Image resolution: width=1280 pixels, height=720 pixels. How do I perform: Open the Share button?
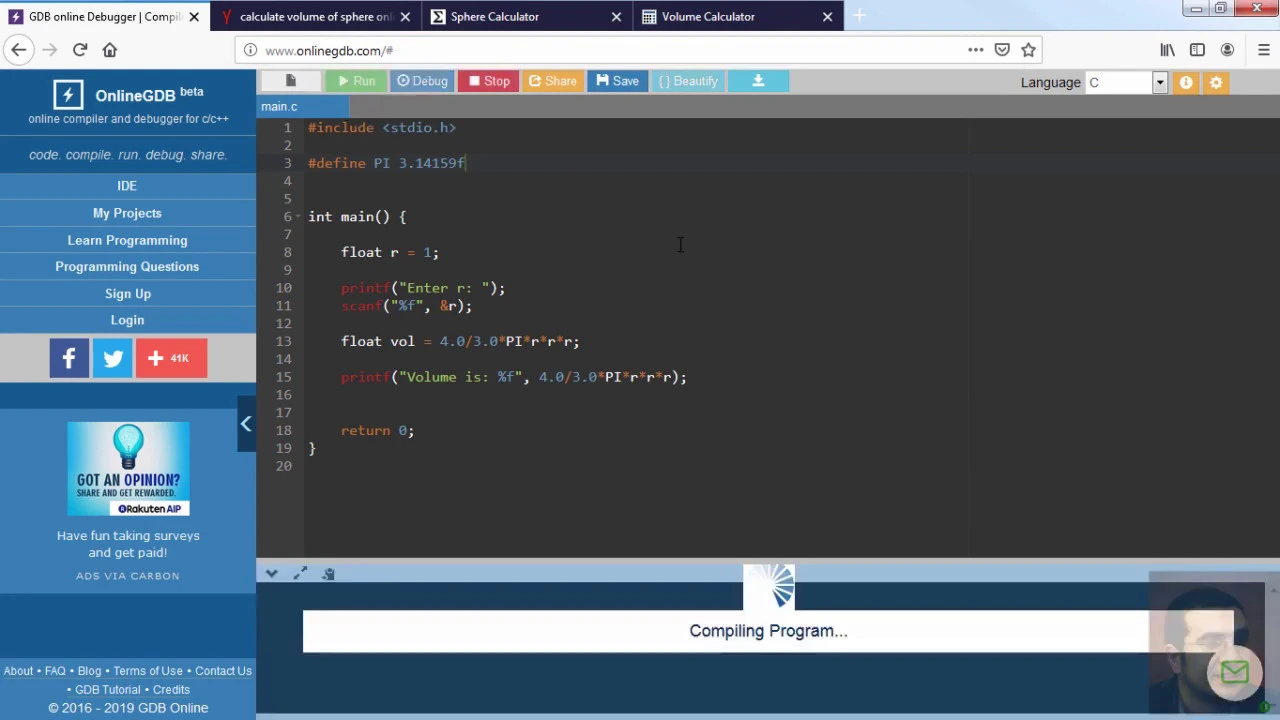tap(552, 81)
